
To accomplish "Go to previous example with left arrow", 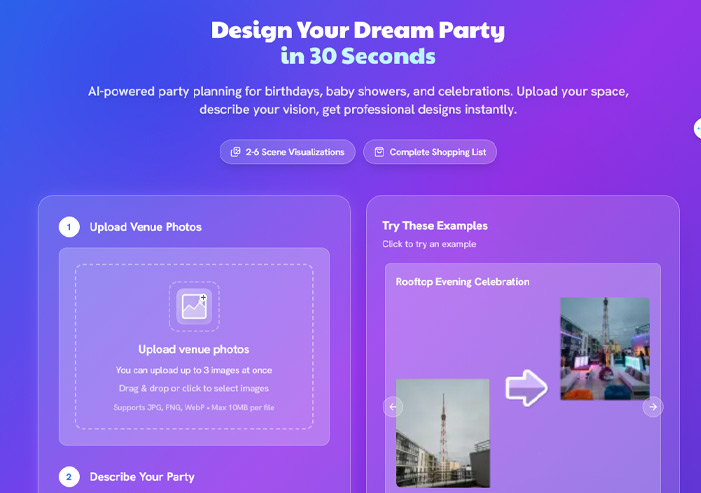I will coord(393,407).
